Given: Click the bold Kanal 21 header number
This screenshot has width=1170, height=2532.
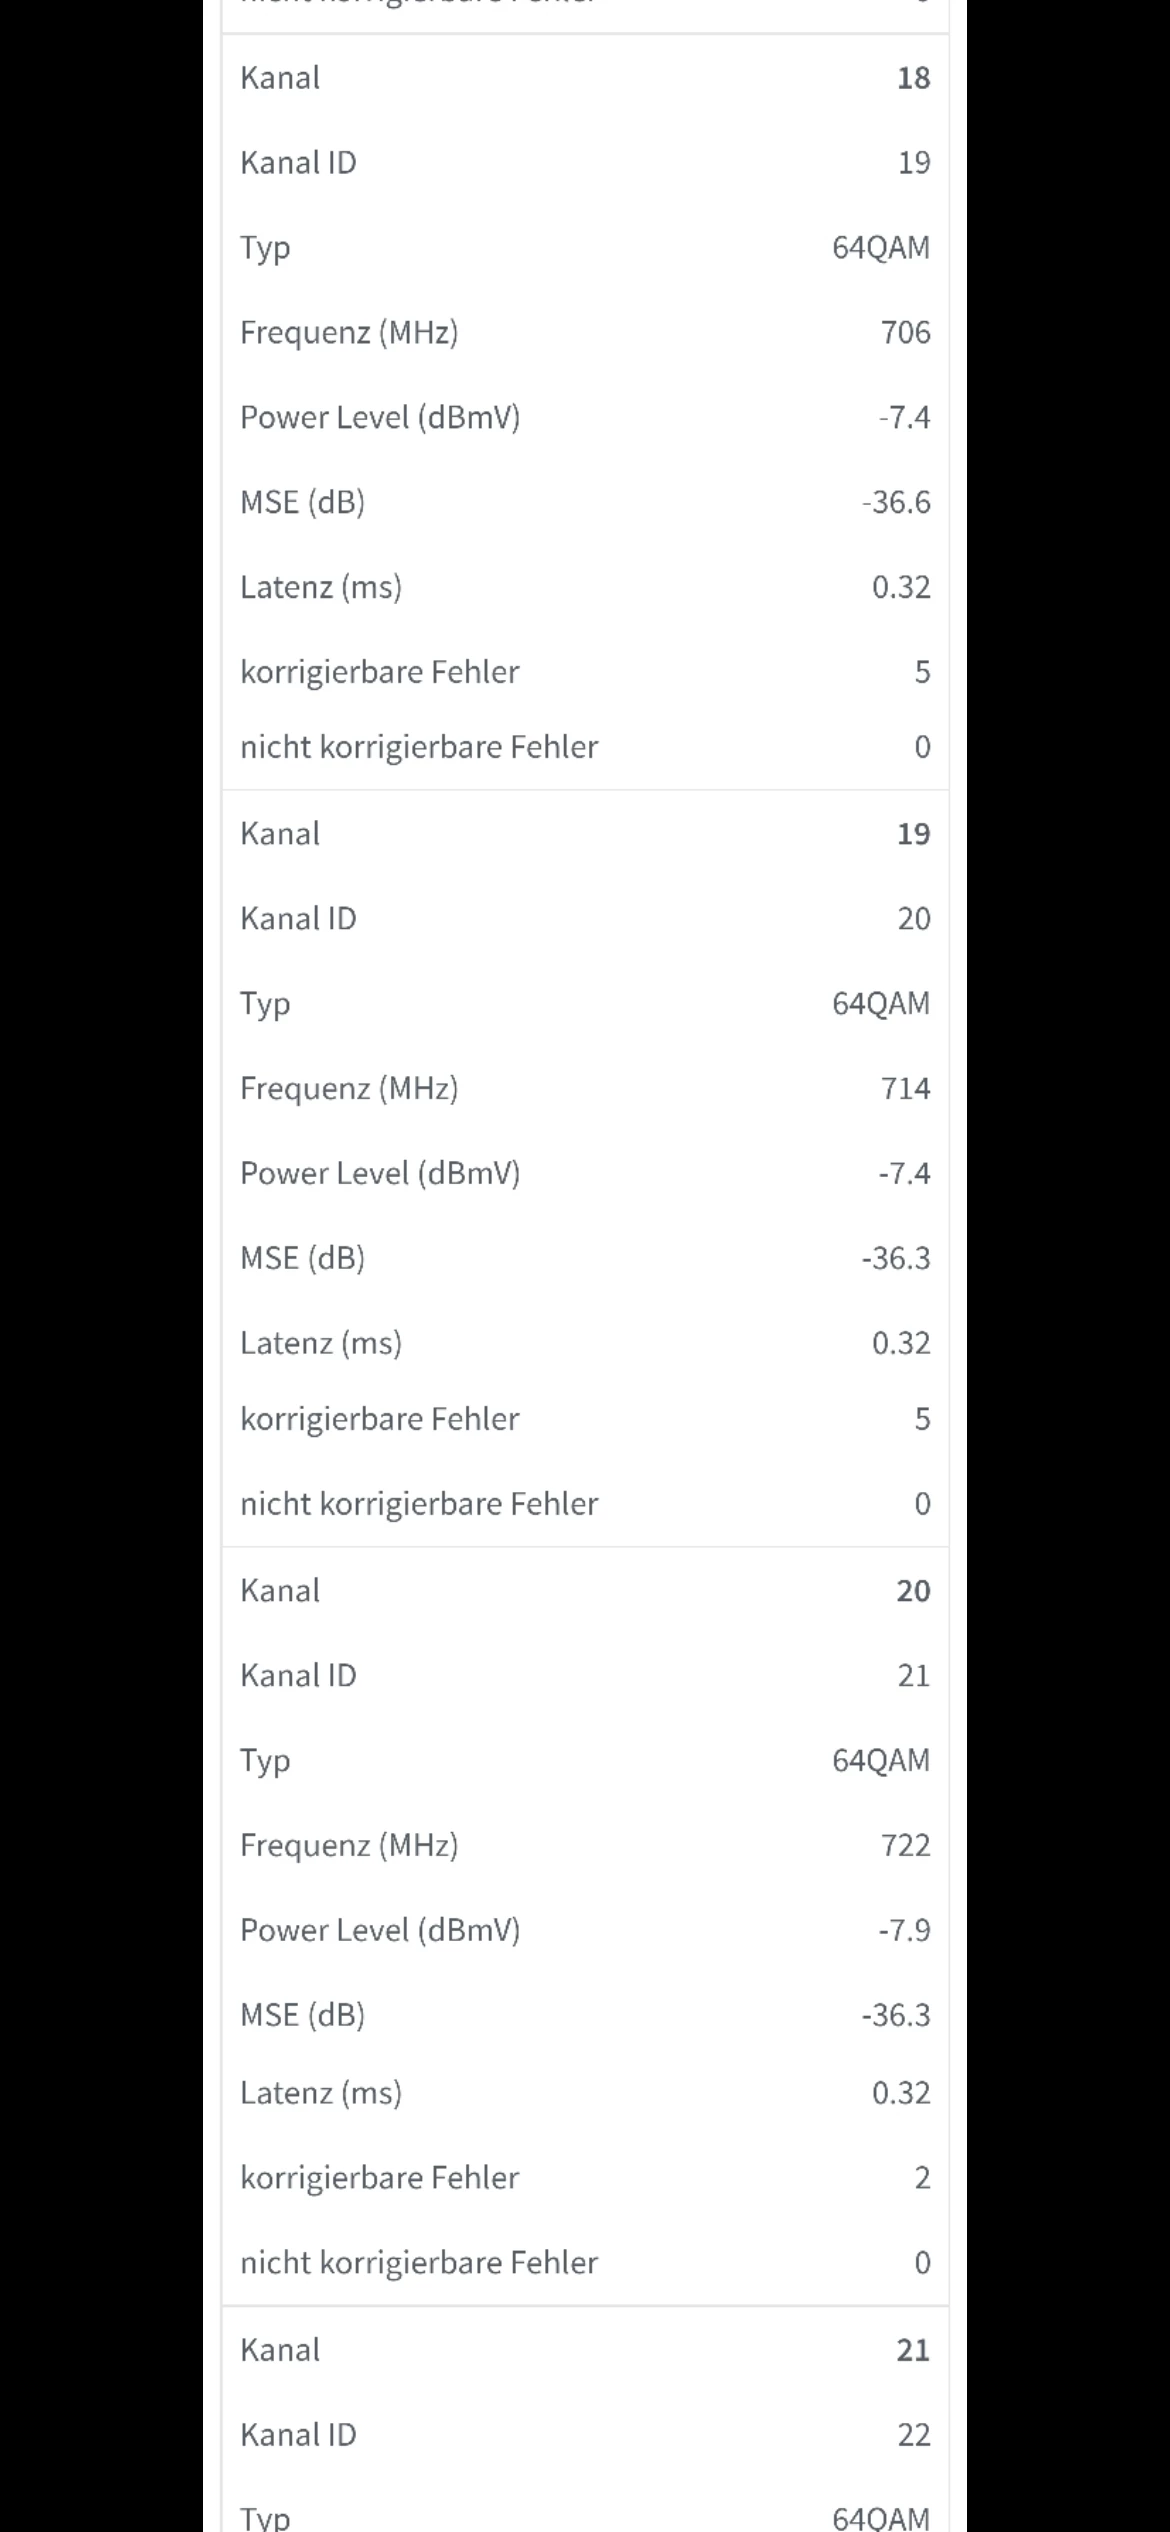Looking at the screenshot, I should 913,2350.
